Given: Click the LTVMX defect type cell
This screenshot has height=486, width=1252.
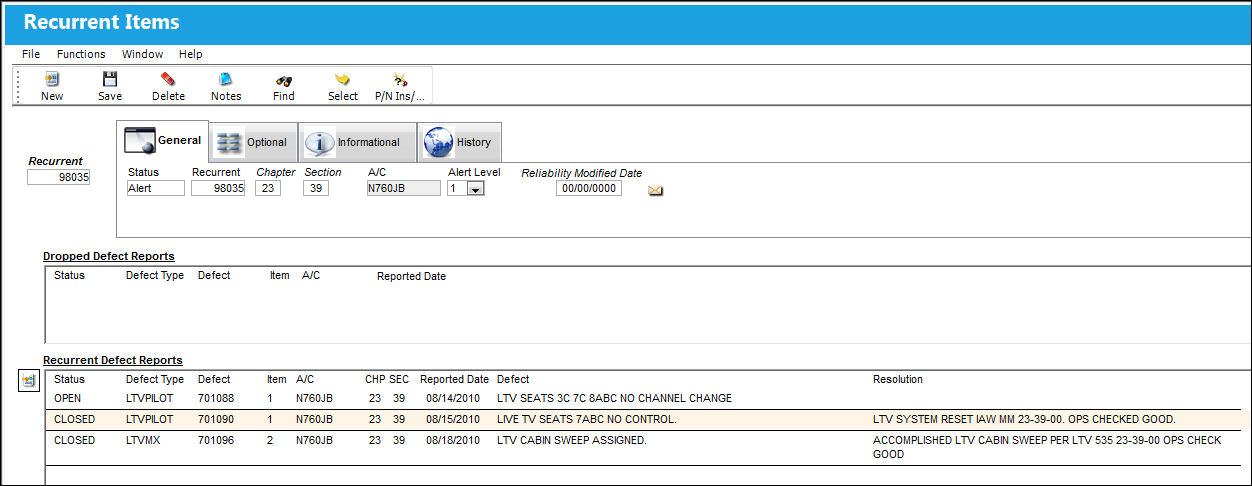Looking at the screenshot, I should (142, 440).
